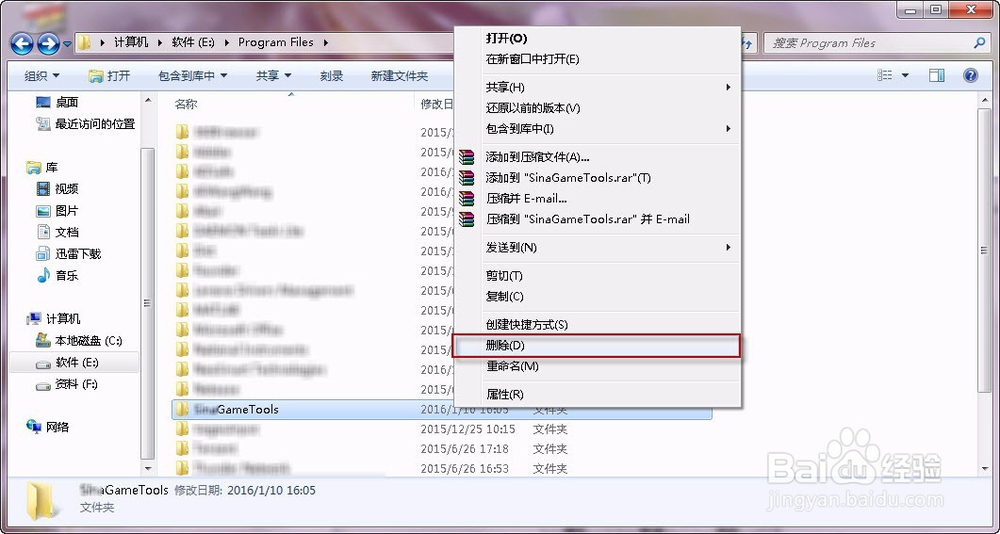The width and height of the screenshot is (1000, 534).
Task: Click the file list vertical scrollbar
Action: pyautogui.click(x=982, y=249)
